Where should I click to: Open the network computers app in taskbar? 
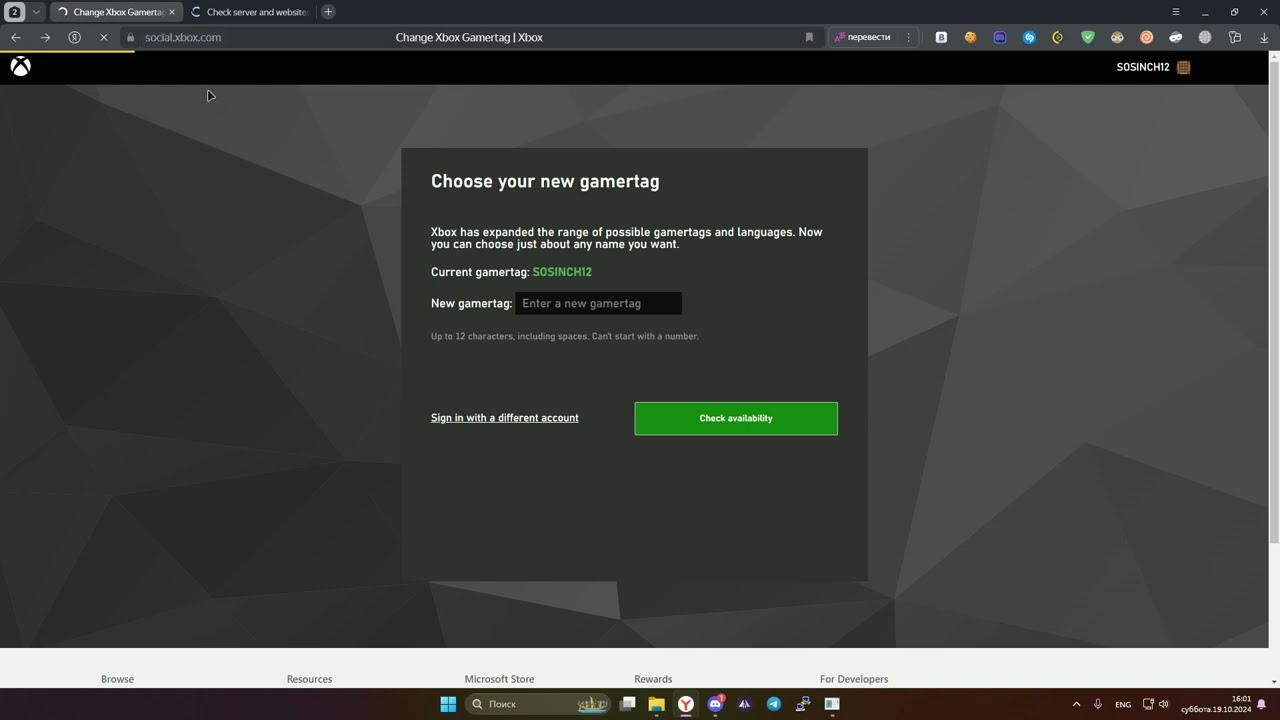802,704
